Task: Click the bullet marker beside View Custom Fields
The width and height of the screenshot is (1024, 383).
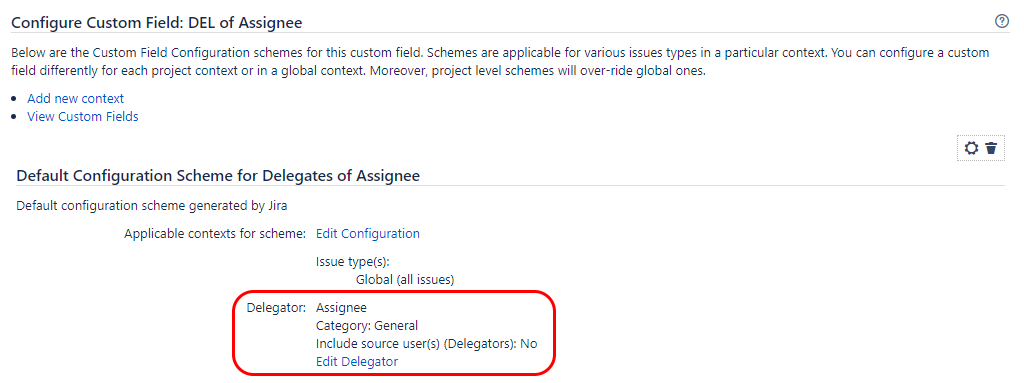Action: (x=15, y=118)
